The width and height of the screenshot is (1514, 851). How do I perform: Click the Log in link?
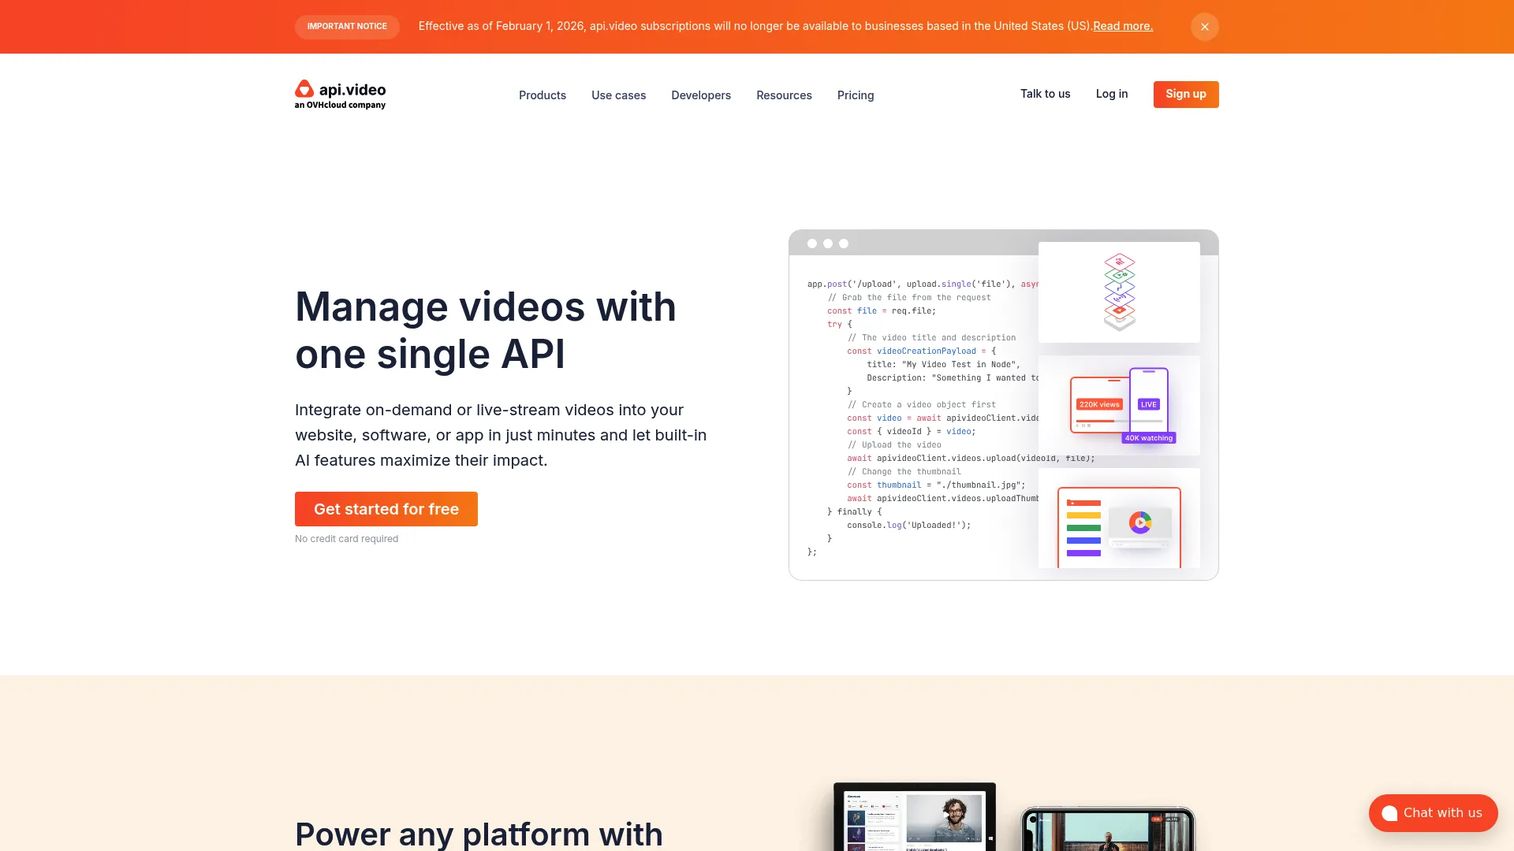click(x=1112, y=94)
